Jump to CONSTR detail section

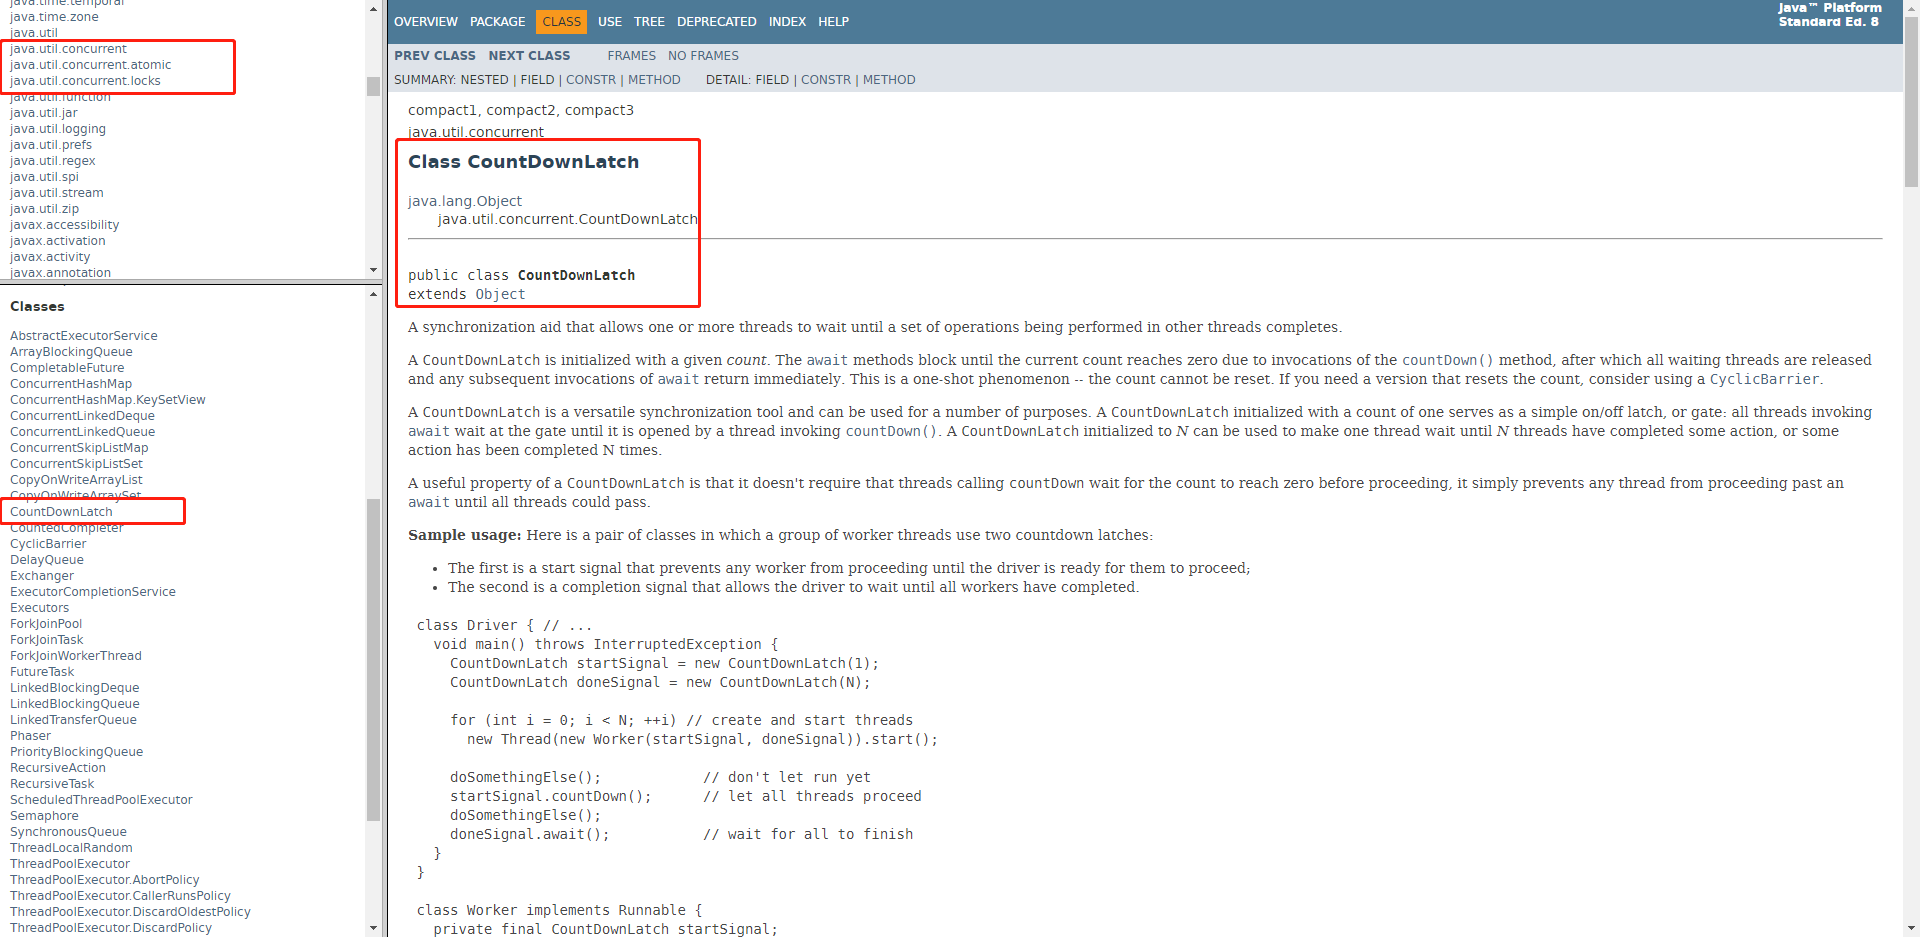click(826, 80)
